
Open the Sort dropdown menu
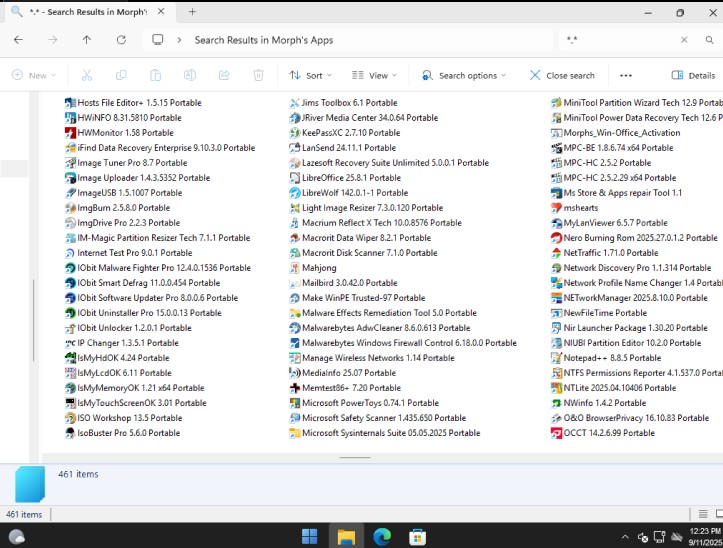tap(310, 75)
